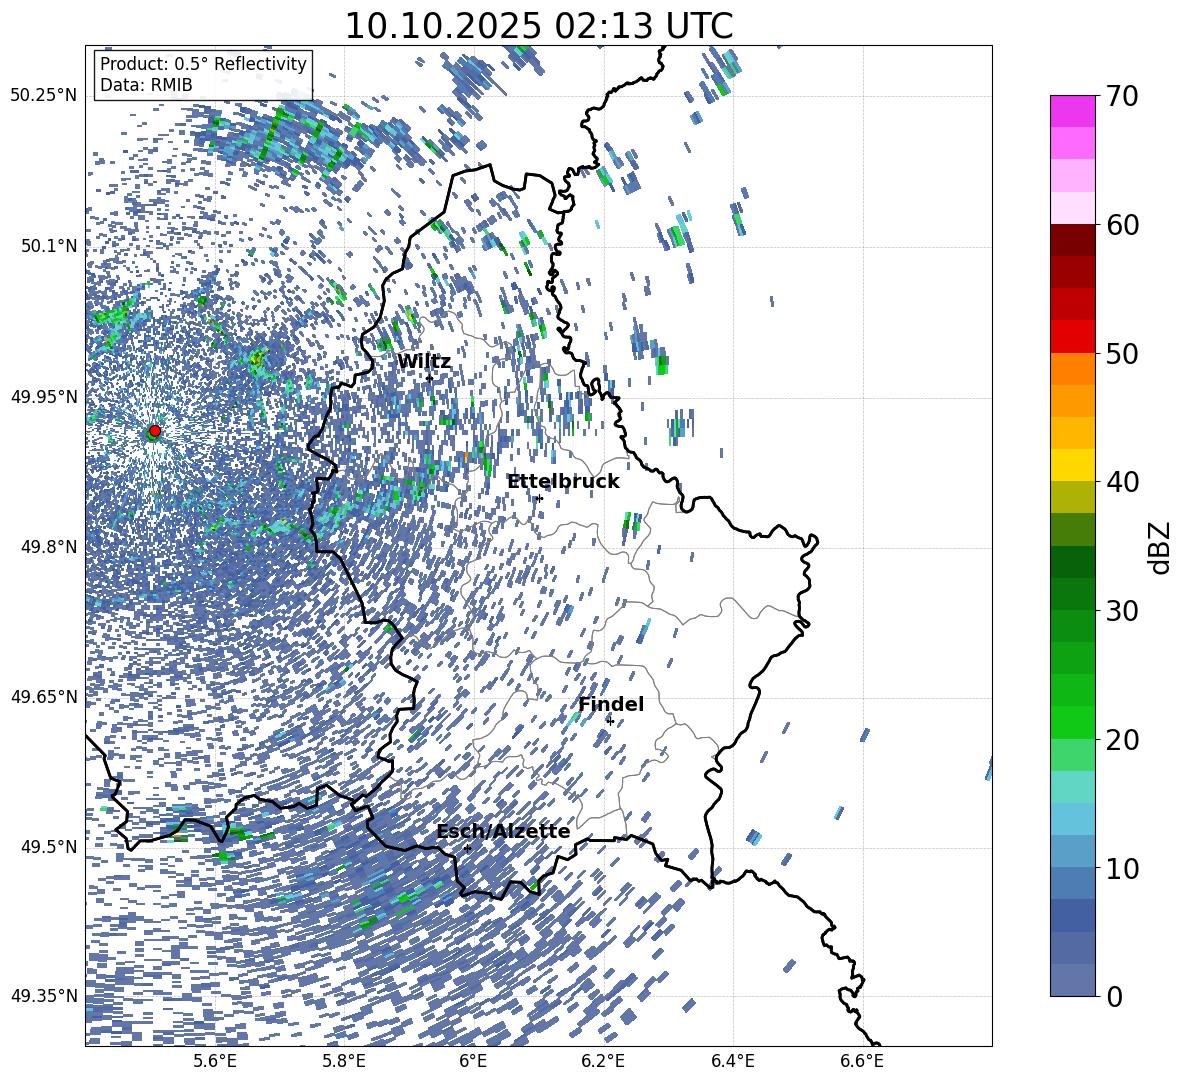Click the 49.35°N latitude tick label
This screenshot has width=1184, height=1081.
(43, 996)
